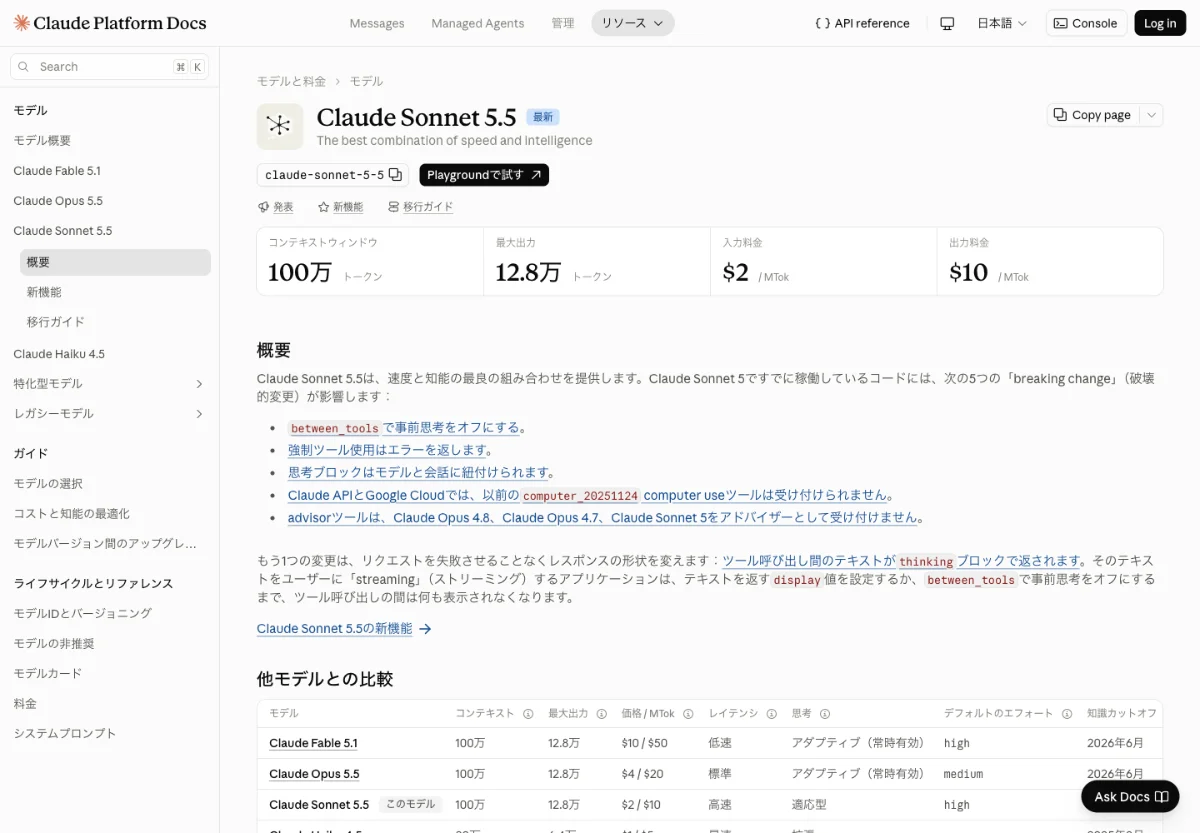Open info icon beside 思考 column
1200x833 pixels.
(x=825, y=714)
